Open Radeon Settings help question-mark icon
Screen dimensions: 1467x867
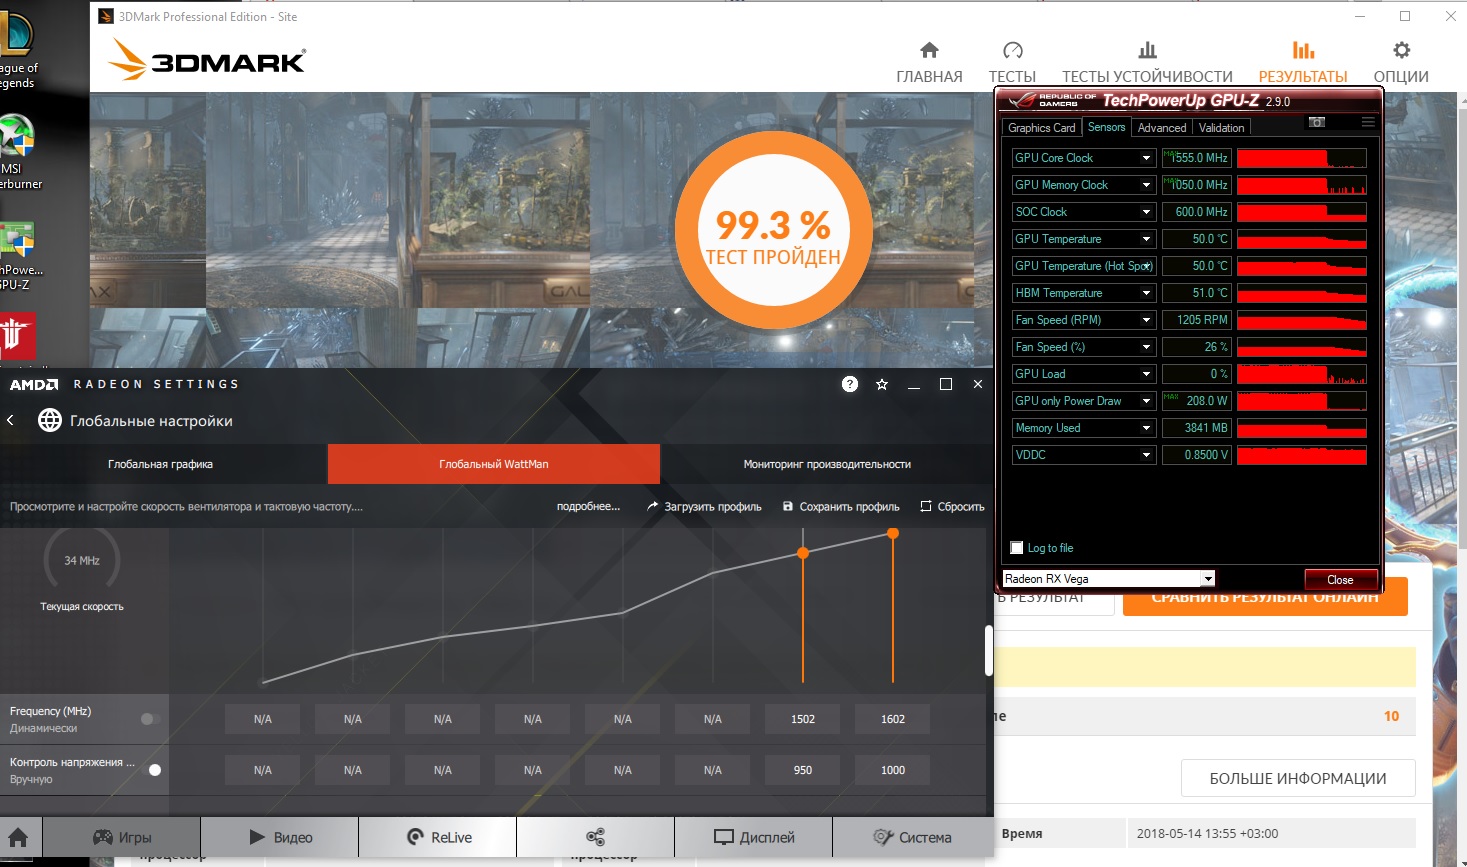[x=850, y=384]
